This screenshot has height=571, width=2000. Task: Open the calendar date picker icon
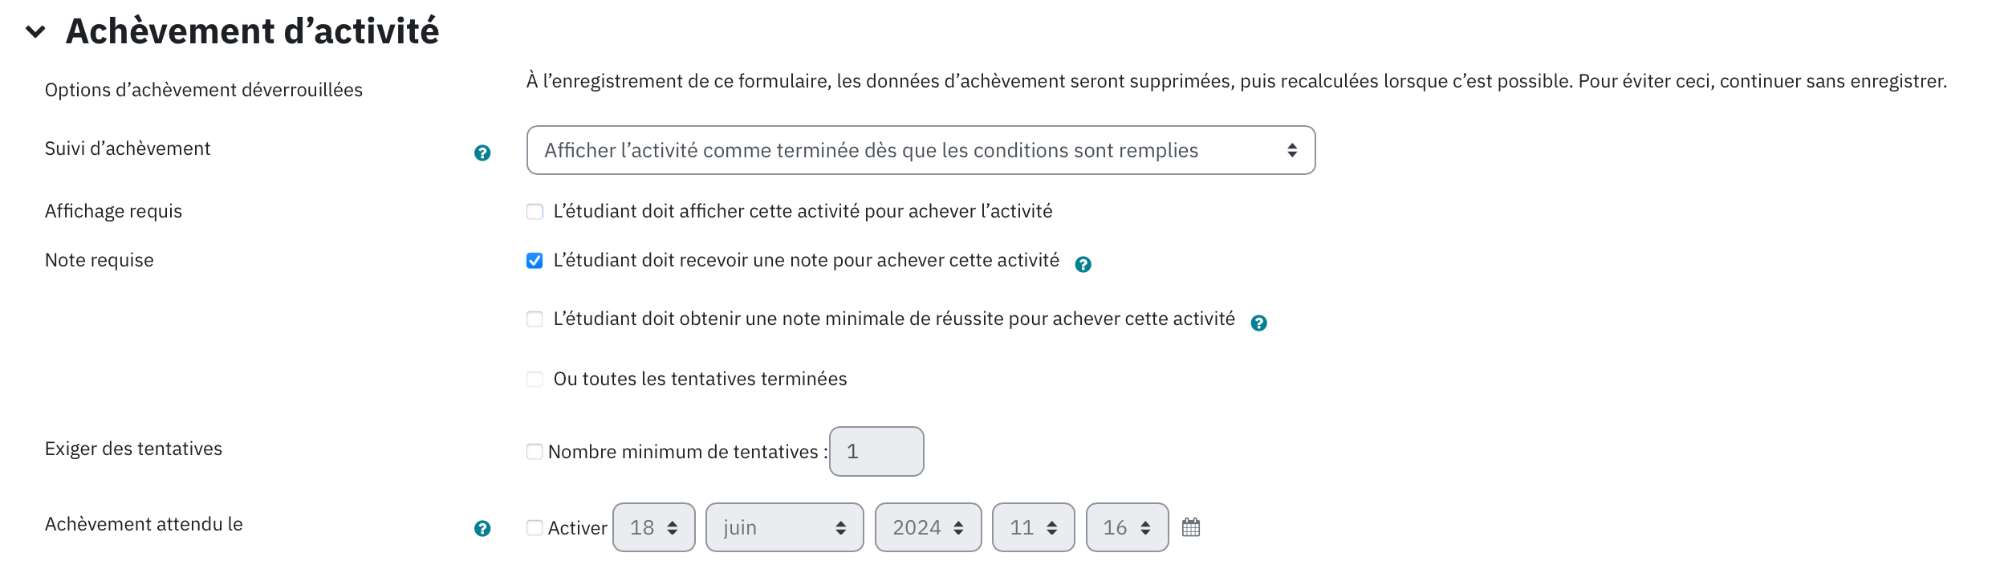point(1191,527)
